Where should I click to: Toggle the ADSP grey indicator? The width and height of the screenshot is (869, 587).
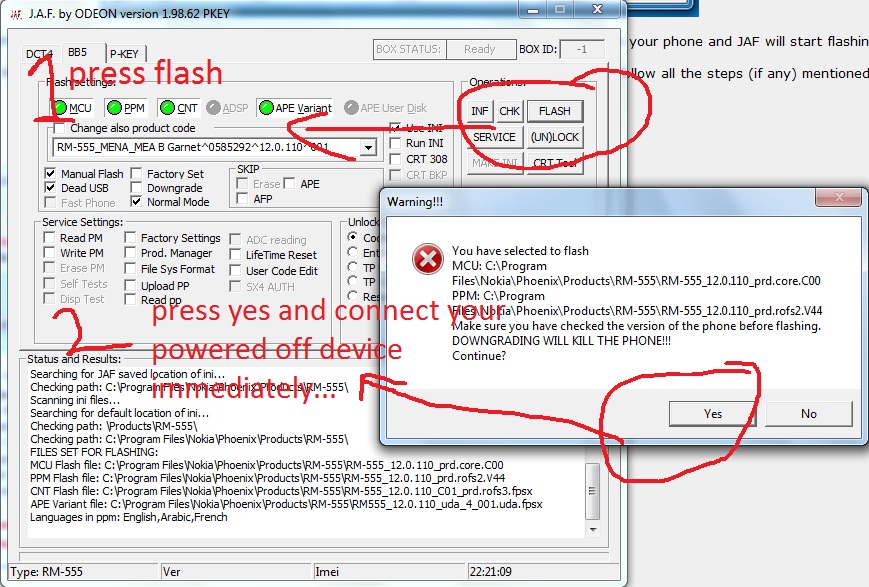click(x=213, y=108)
